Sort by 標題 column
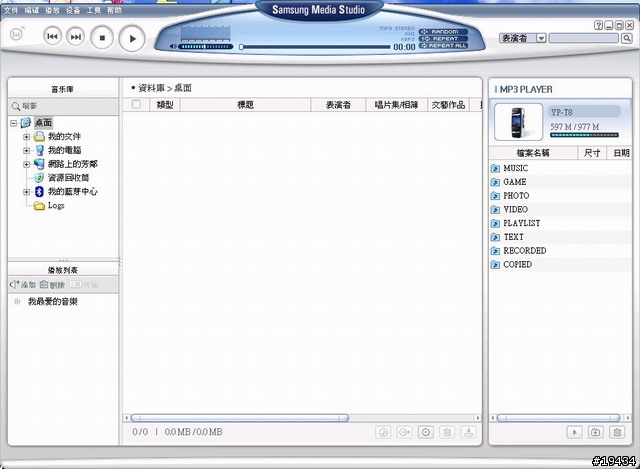640x469 pixels. point(245,105)
